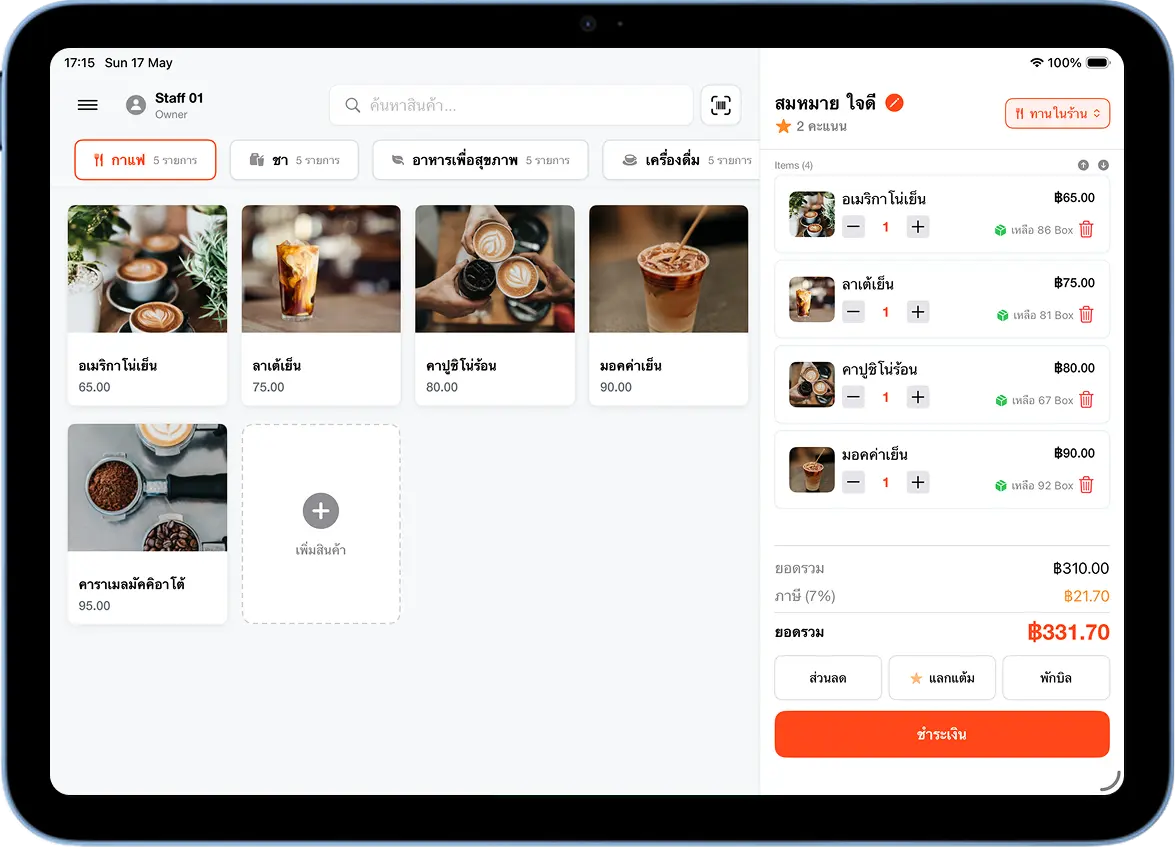Increase มอคค่าเย็น quantity

[917, 482]
